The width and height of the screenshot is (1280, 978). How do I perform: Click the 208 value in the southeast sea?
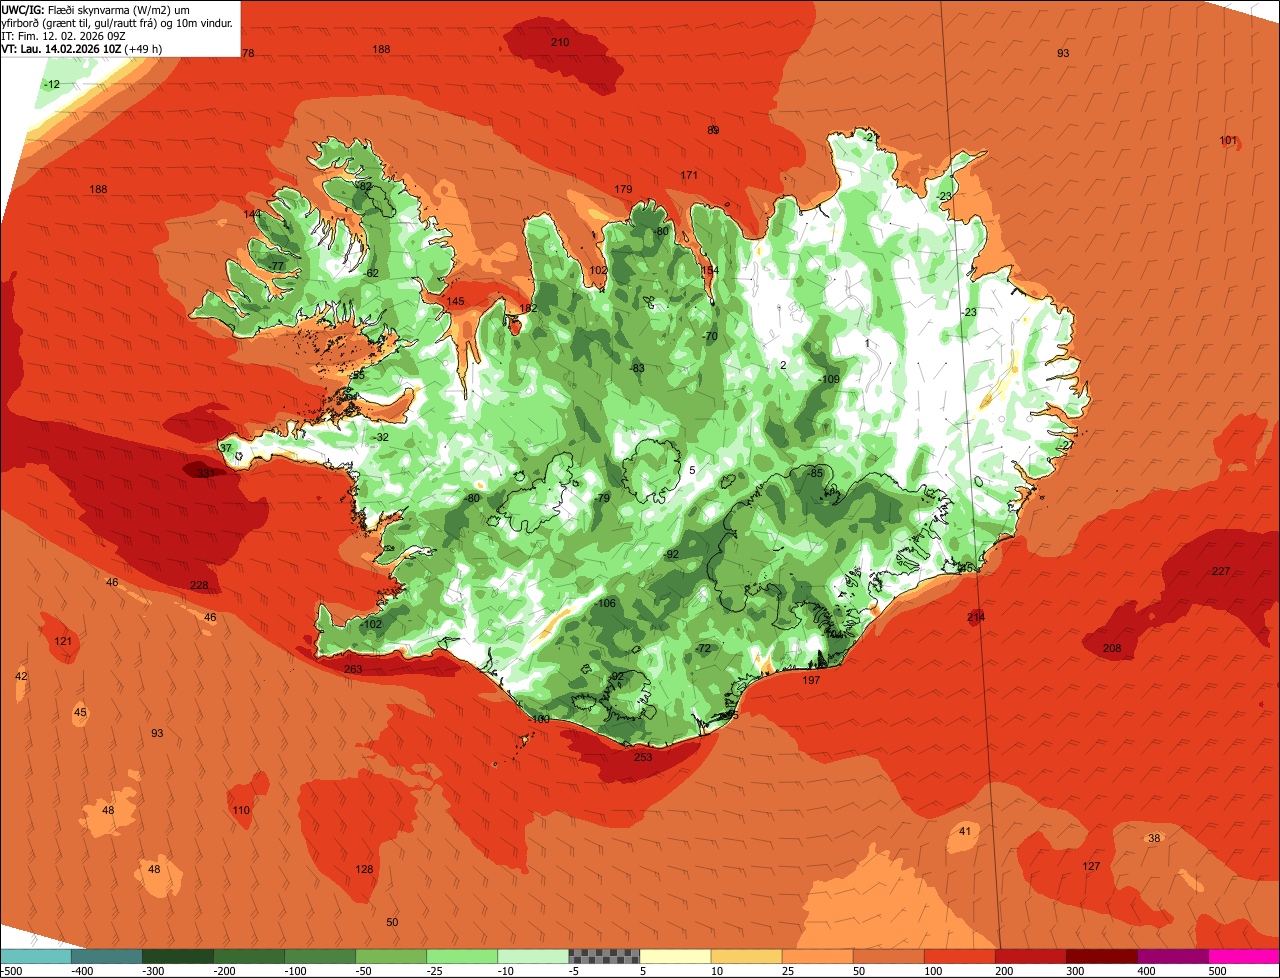(1112, 648)
